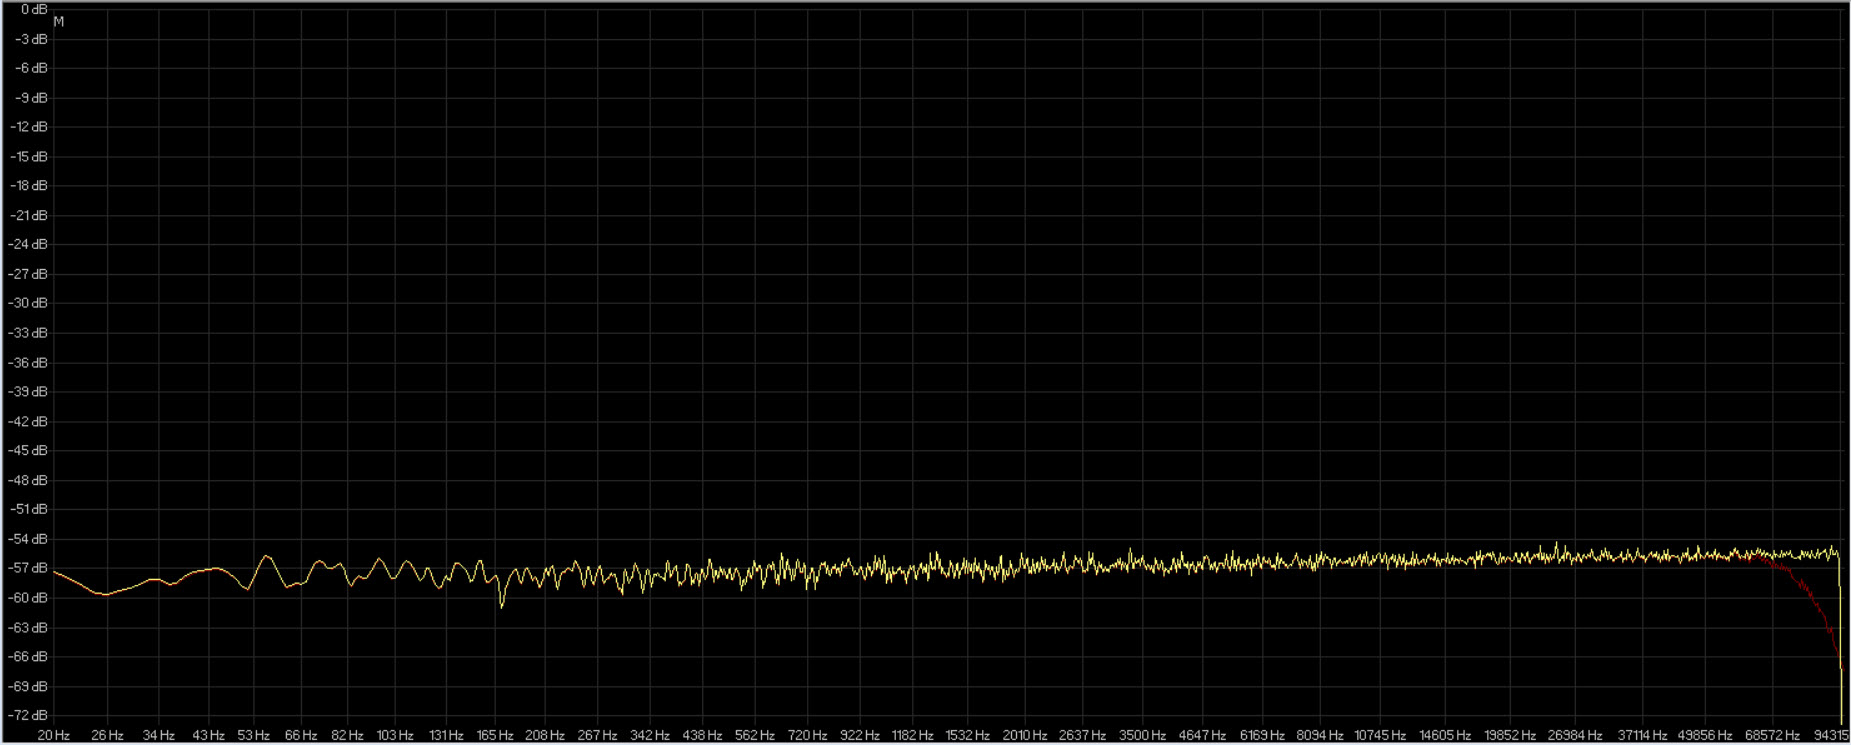This screenshot has height=745, width=1851.
Task: Click the 2637 Hz frequency label
Action: 1082,736
